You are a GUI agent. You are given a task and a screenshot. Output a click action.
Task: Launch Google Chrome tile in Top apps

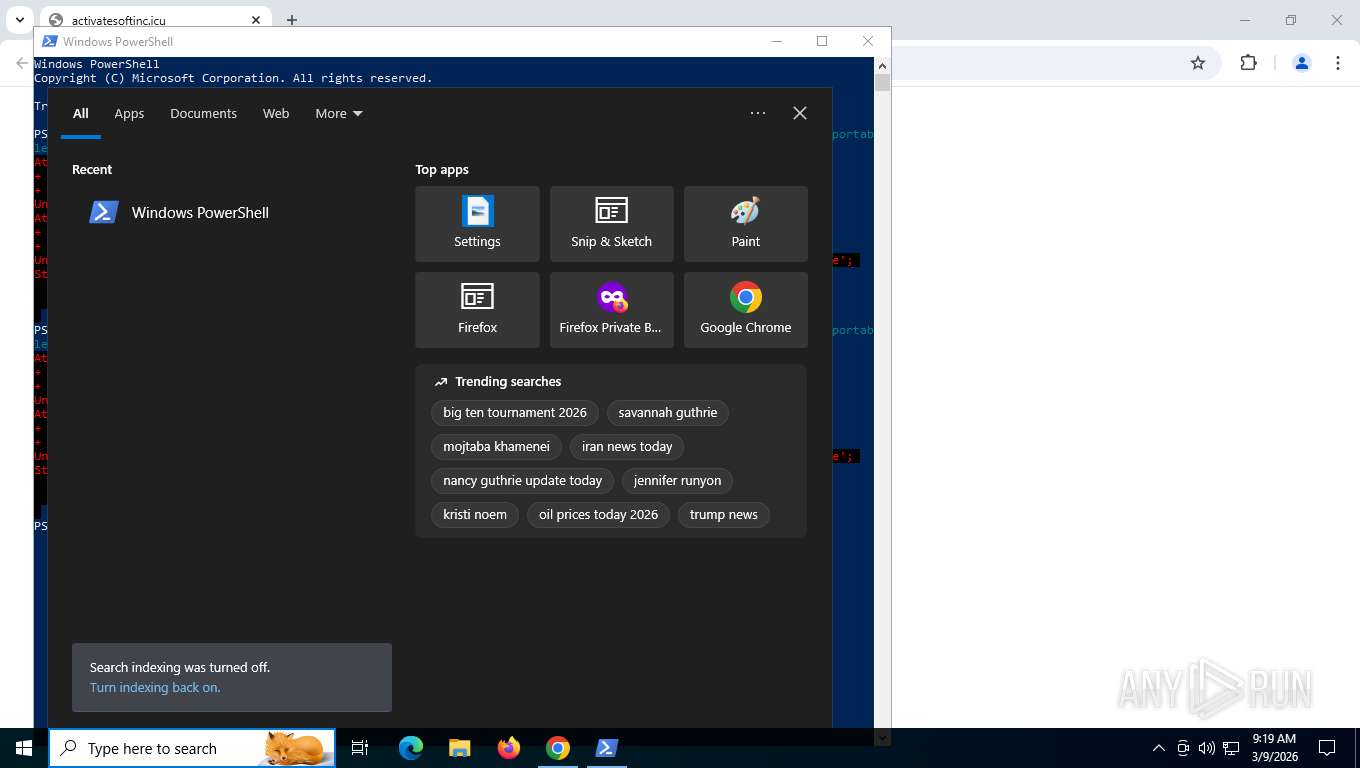745,310
